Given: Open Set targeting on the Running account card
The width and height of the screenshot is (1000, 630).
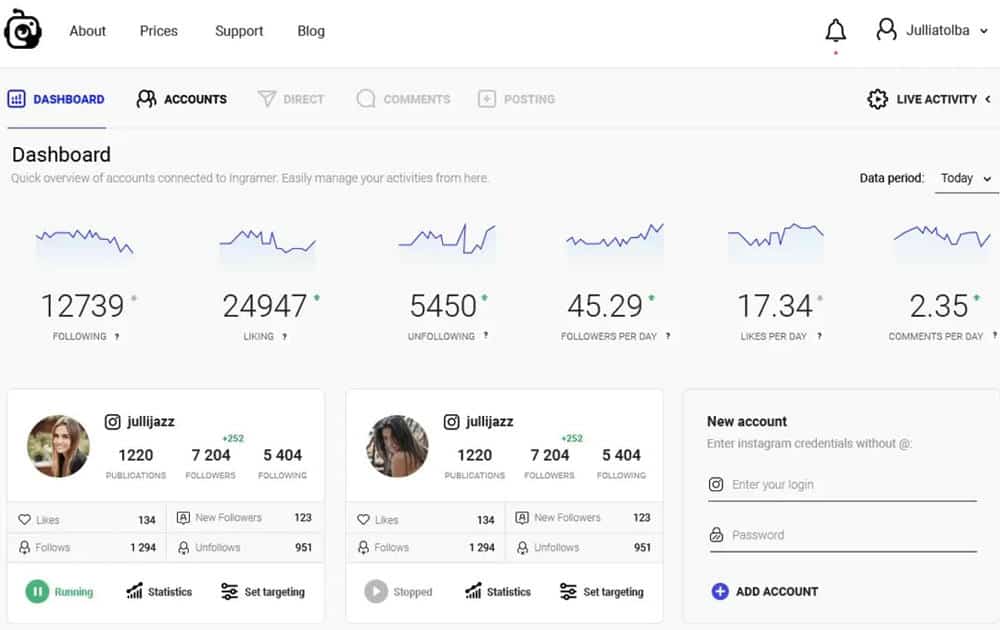Looking at the screenshot, I should click(x=263, y=591).
